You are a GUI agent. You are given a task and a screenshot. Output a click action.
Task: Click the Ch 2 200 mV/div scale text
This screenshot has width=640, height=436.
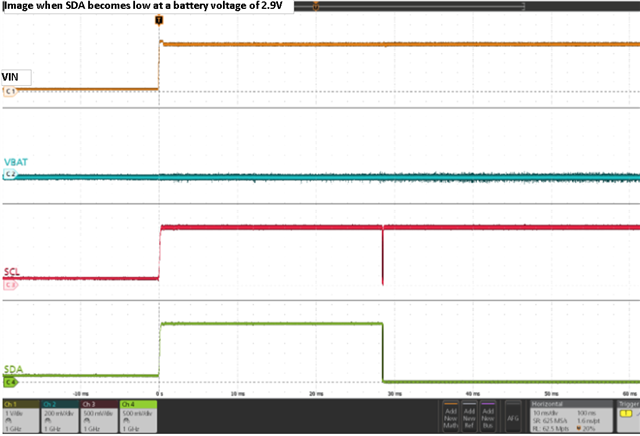click(60, 413)
